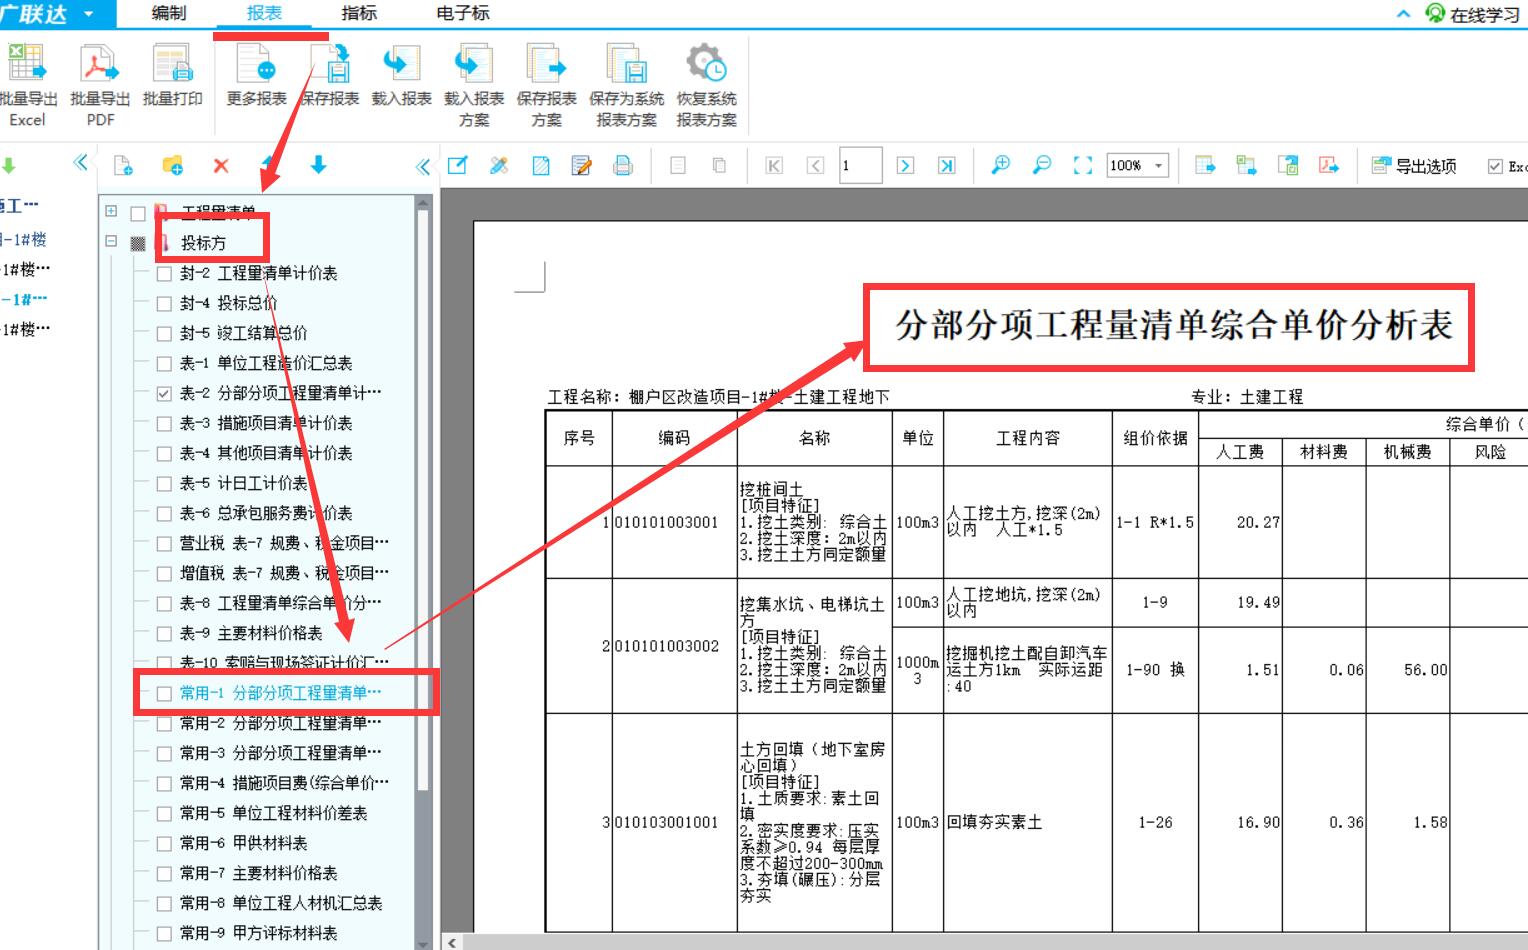
Task: Click scroll-left arrow of preview scrollbar
Action: point(453,942)
